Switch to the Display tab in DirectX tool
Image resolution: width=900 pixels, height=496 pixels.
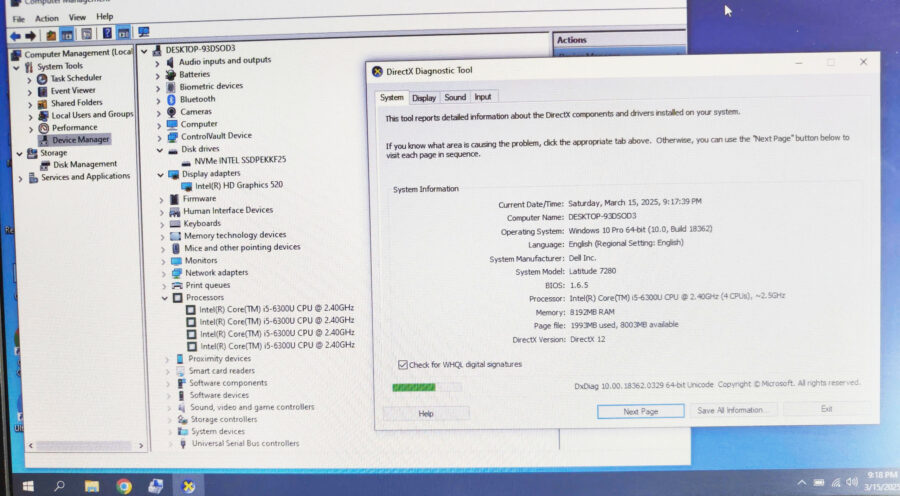[424, 98]
